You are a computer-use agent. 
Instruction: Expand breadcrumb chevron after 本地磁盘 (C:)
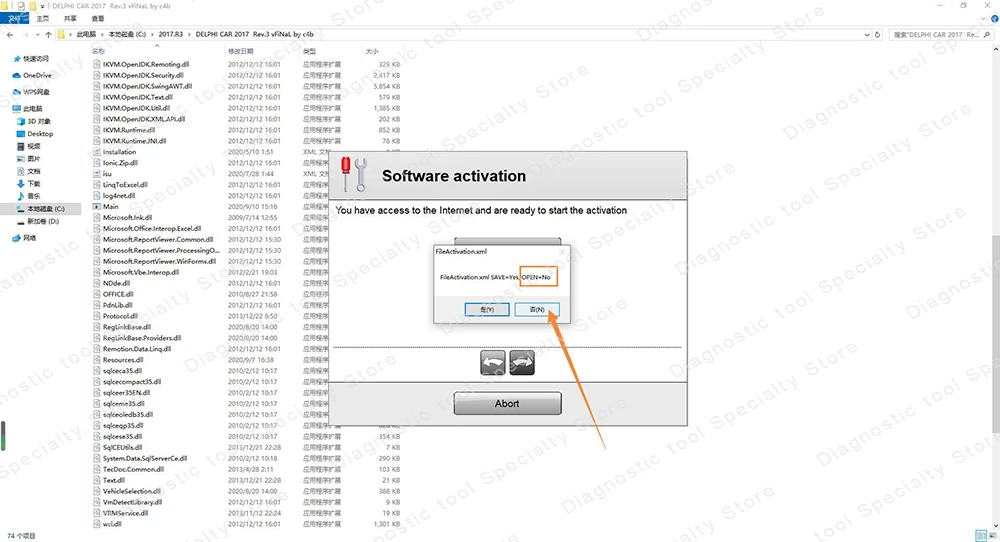(x=152, y=34)
